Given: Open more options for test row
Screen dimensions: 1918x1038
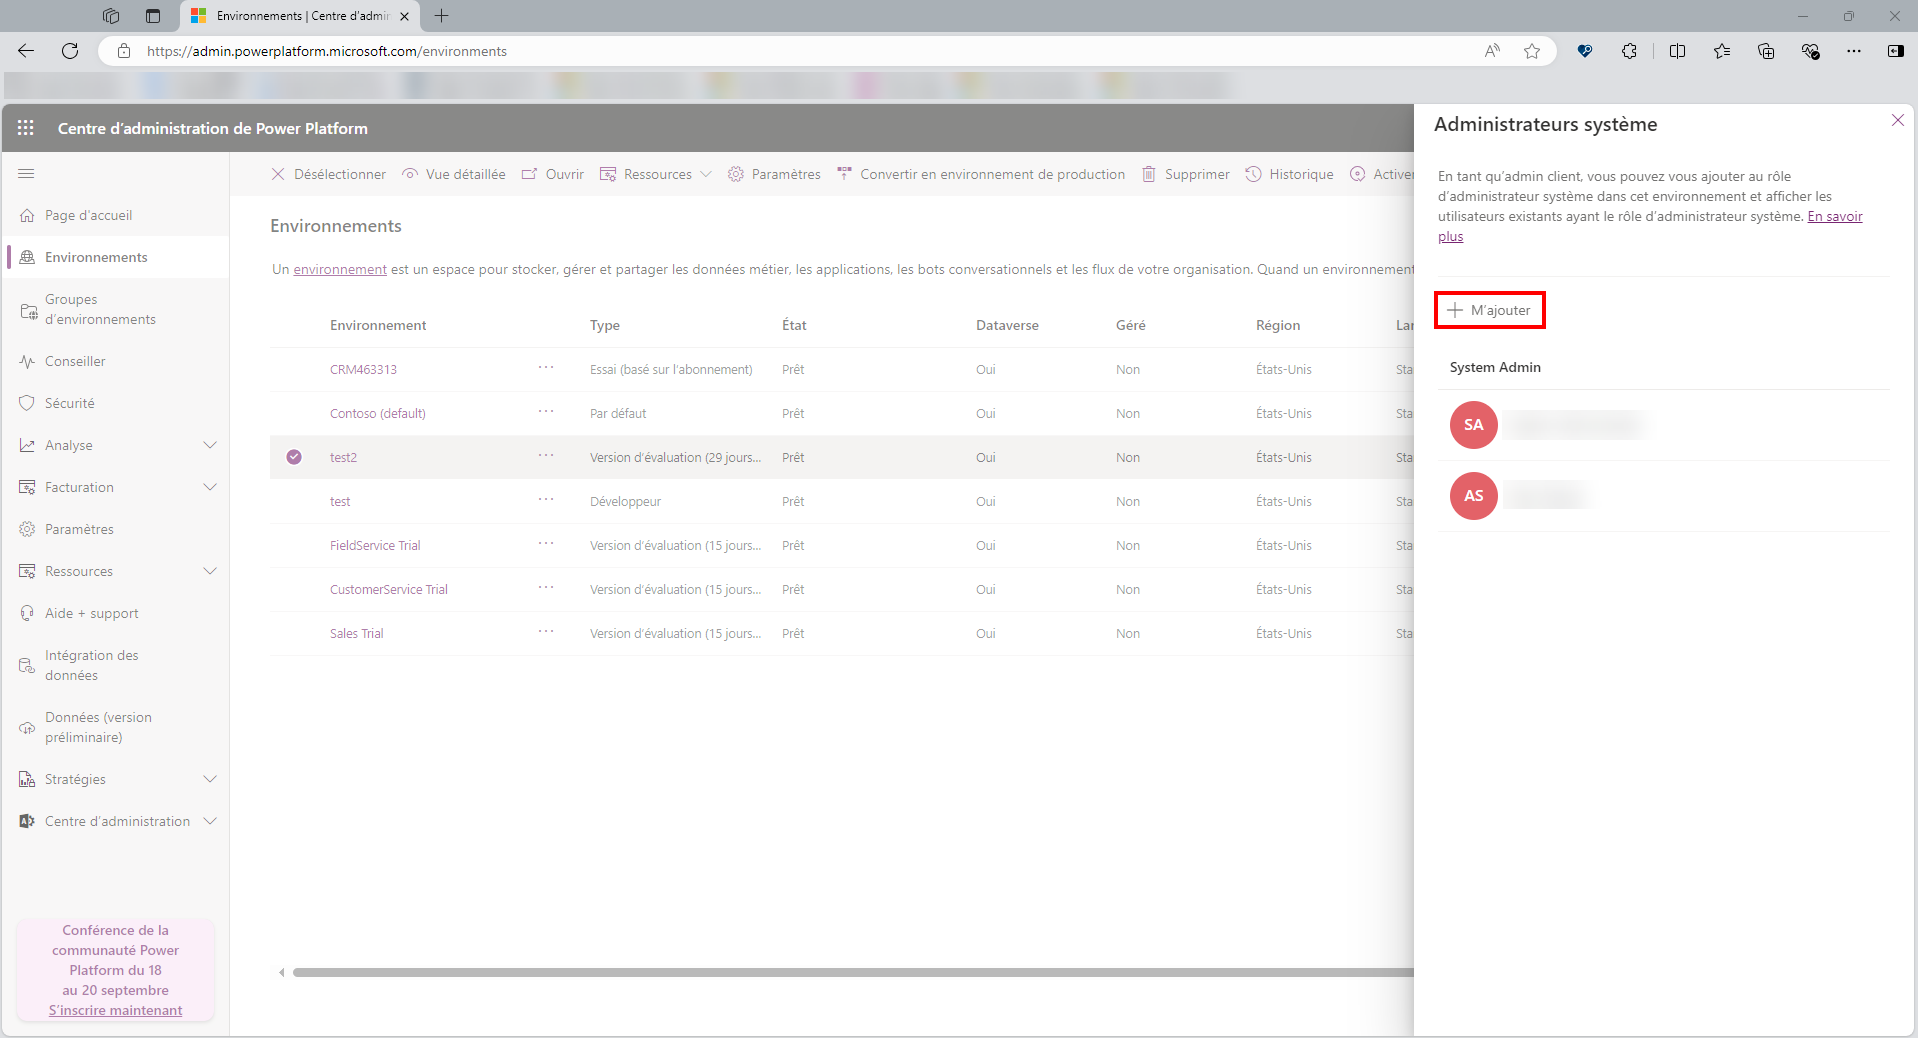Looking at the screenshot, I should [x=546, y=499].
